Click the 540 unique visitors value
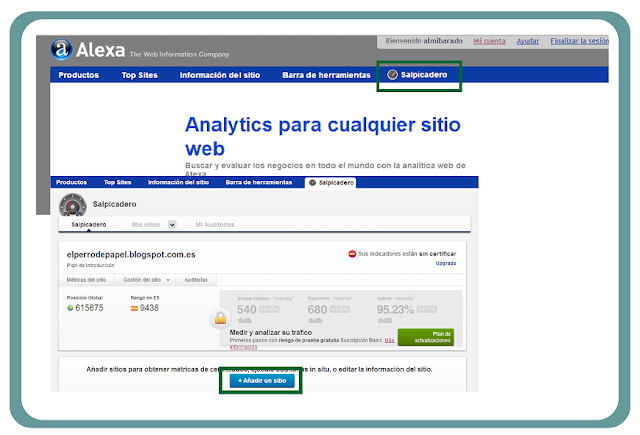Image resolution: width=640 pixels, height=435 pixels. (247, 310)
